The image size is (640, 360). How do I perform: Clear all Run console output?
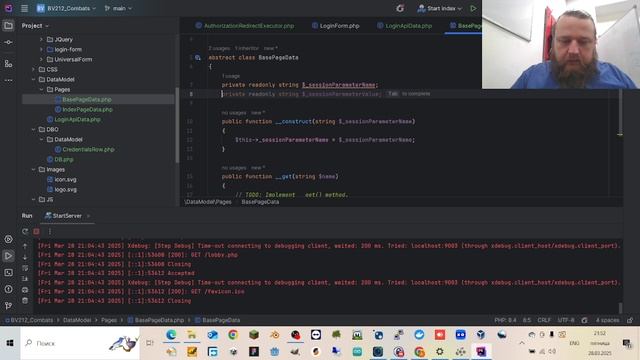click(x=25, y=301)
